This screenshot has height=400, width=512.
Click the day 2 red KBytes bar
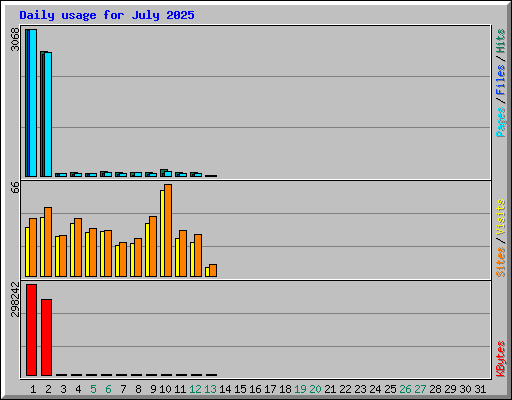pos(46,337)
